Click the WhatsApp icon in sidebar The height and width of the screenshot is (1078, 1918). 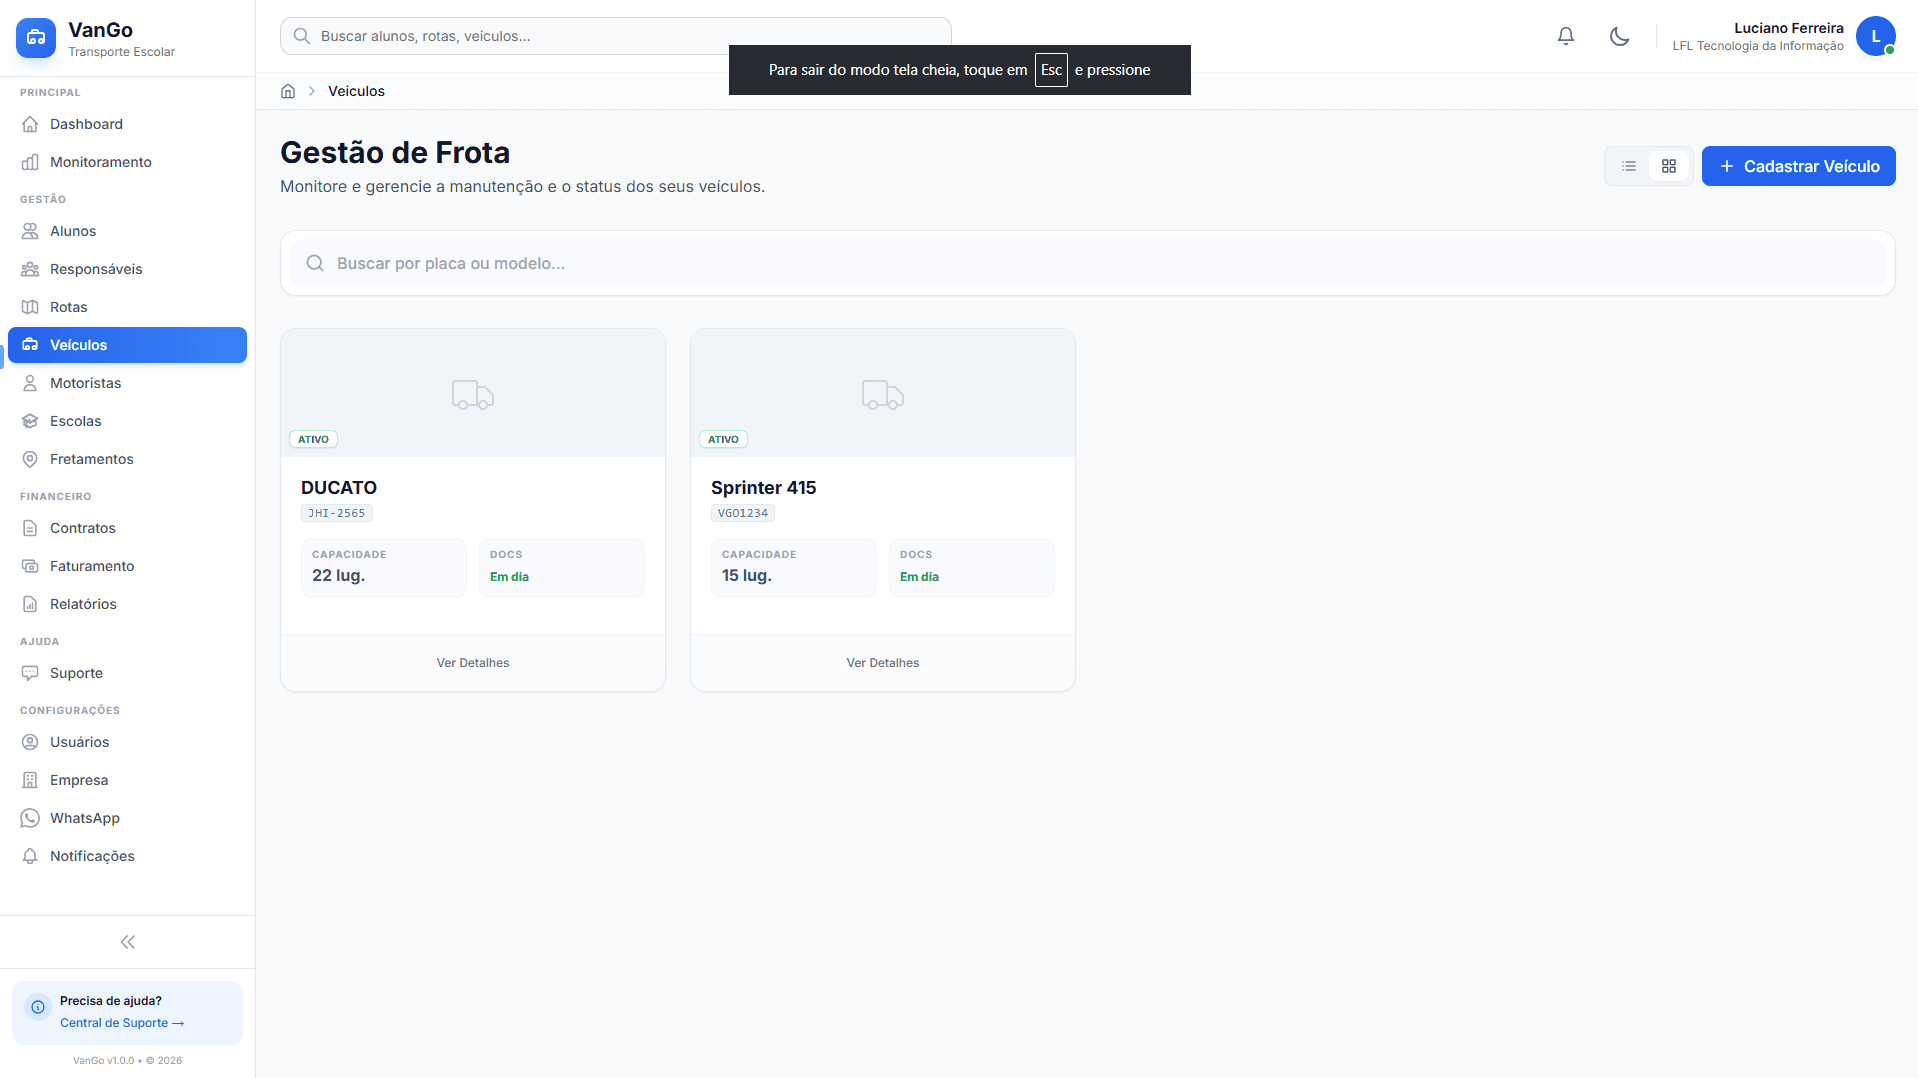click(x=30, y=818)
